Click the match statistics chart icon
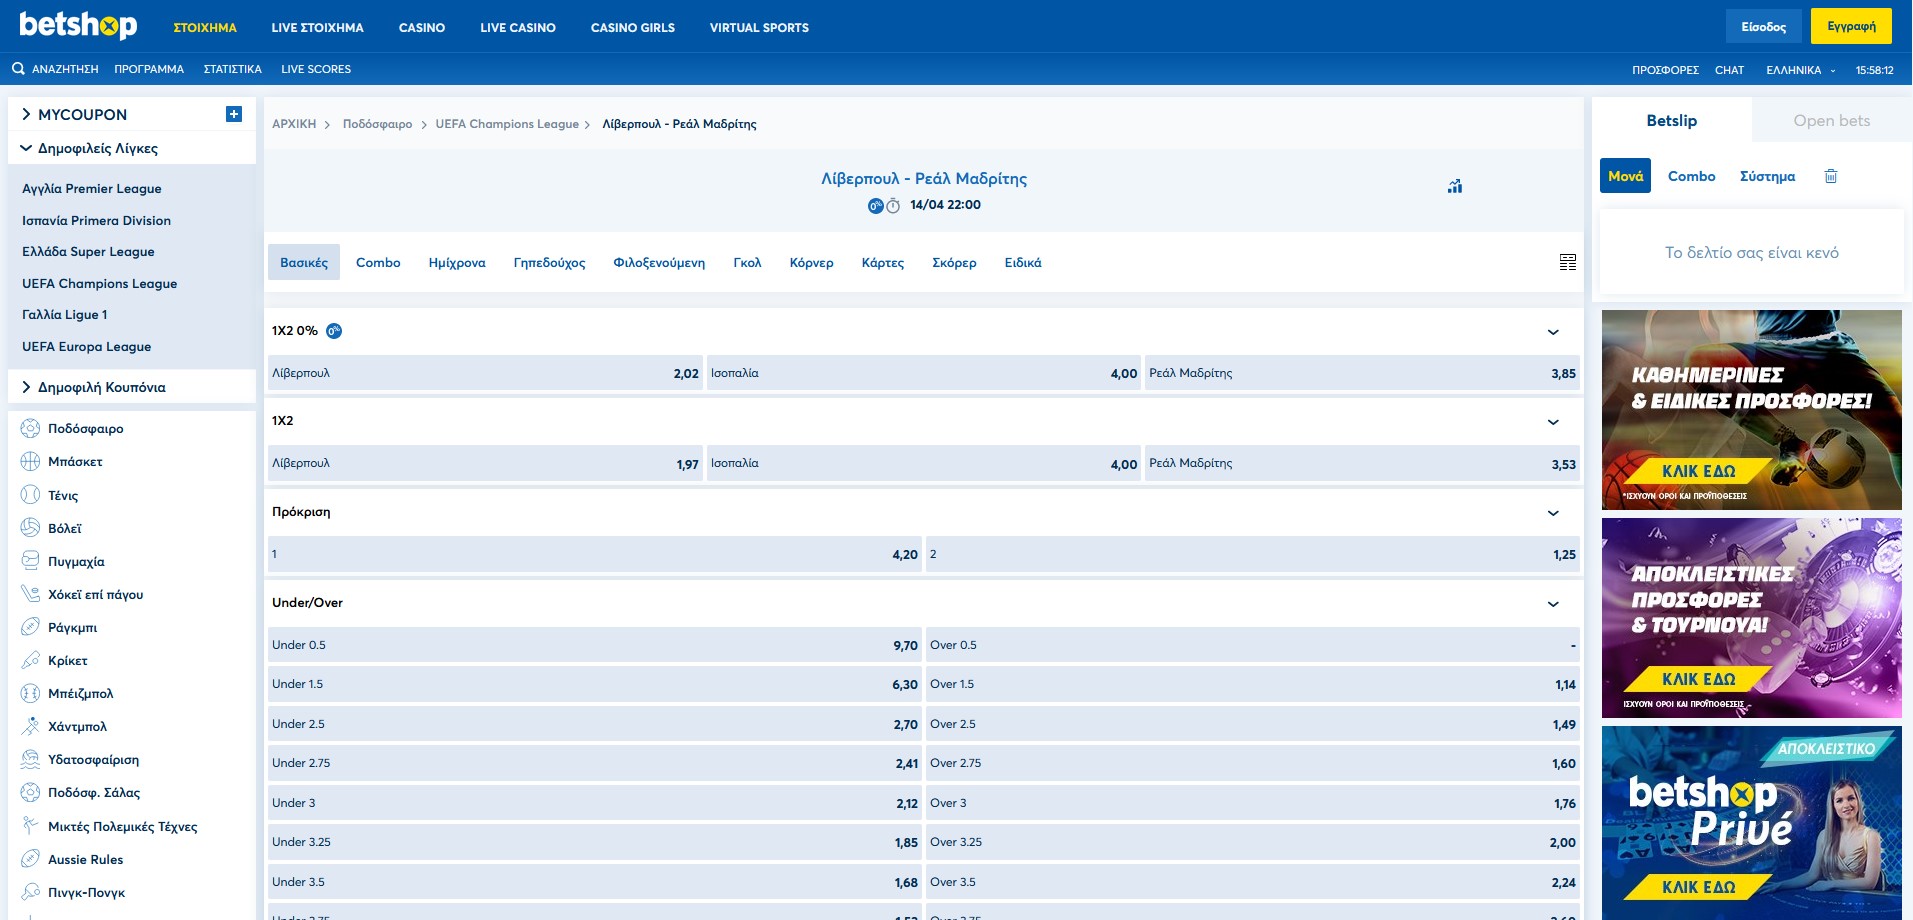This screenshot has height=920, width=1913. coord(1455,186)
